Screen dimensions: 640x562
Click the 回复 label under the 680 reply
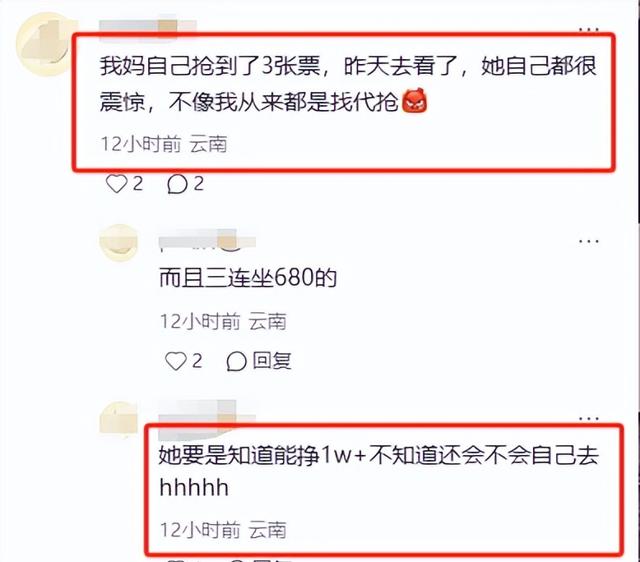coord(272,361)
